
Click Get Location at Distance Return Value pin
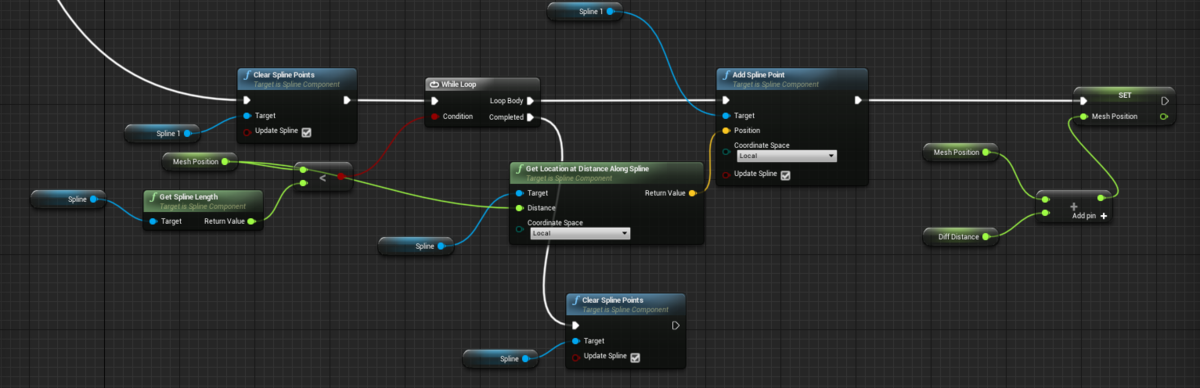(693, 193)
